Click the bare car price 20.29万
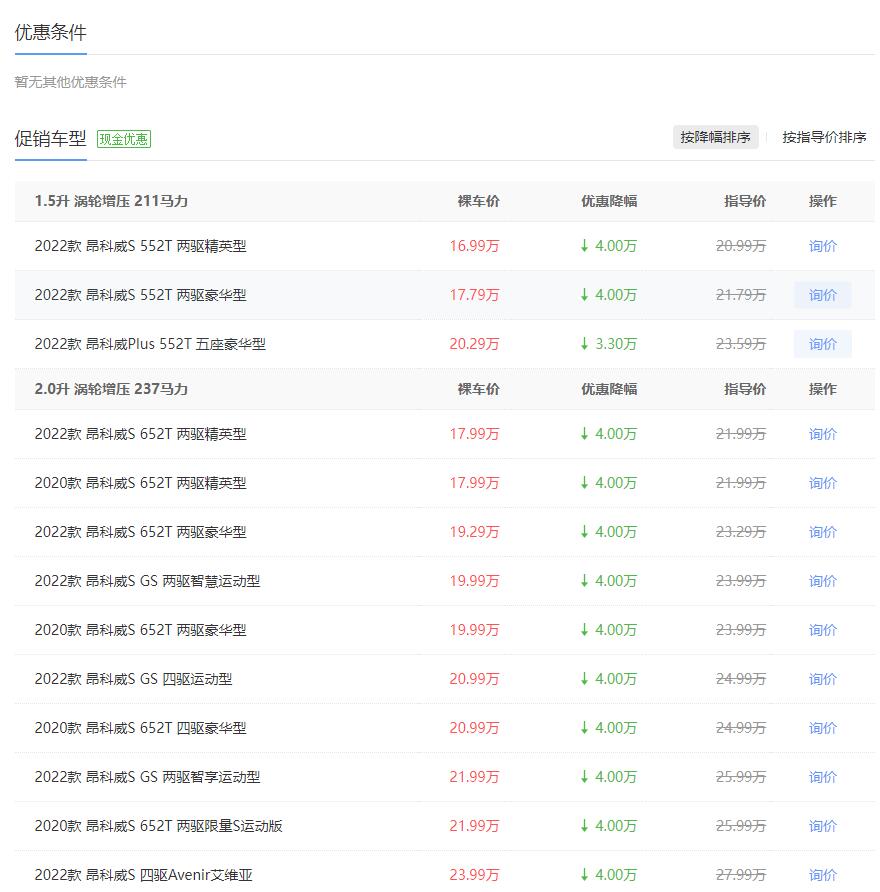Image resolution: width=880 pixels, height=892 pixels. 474,344
